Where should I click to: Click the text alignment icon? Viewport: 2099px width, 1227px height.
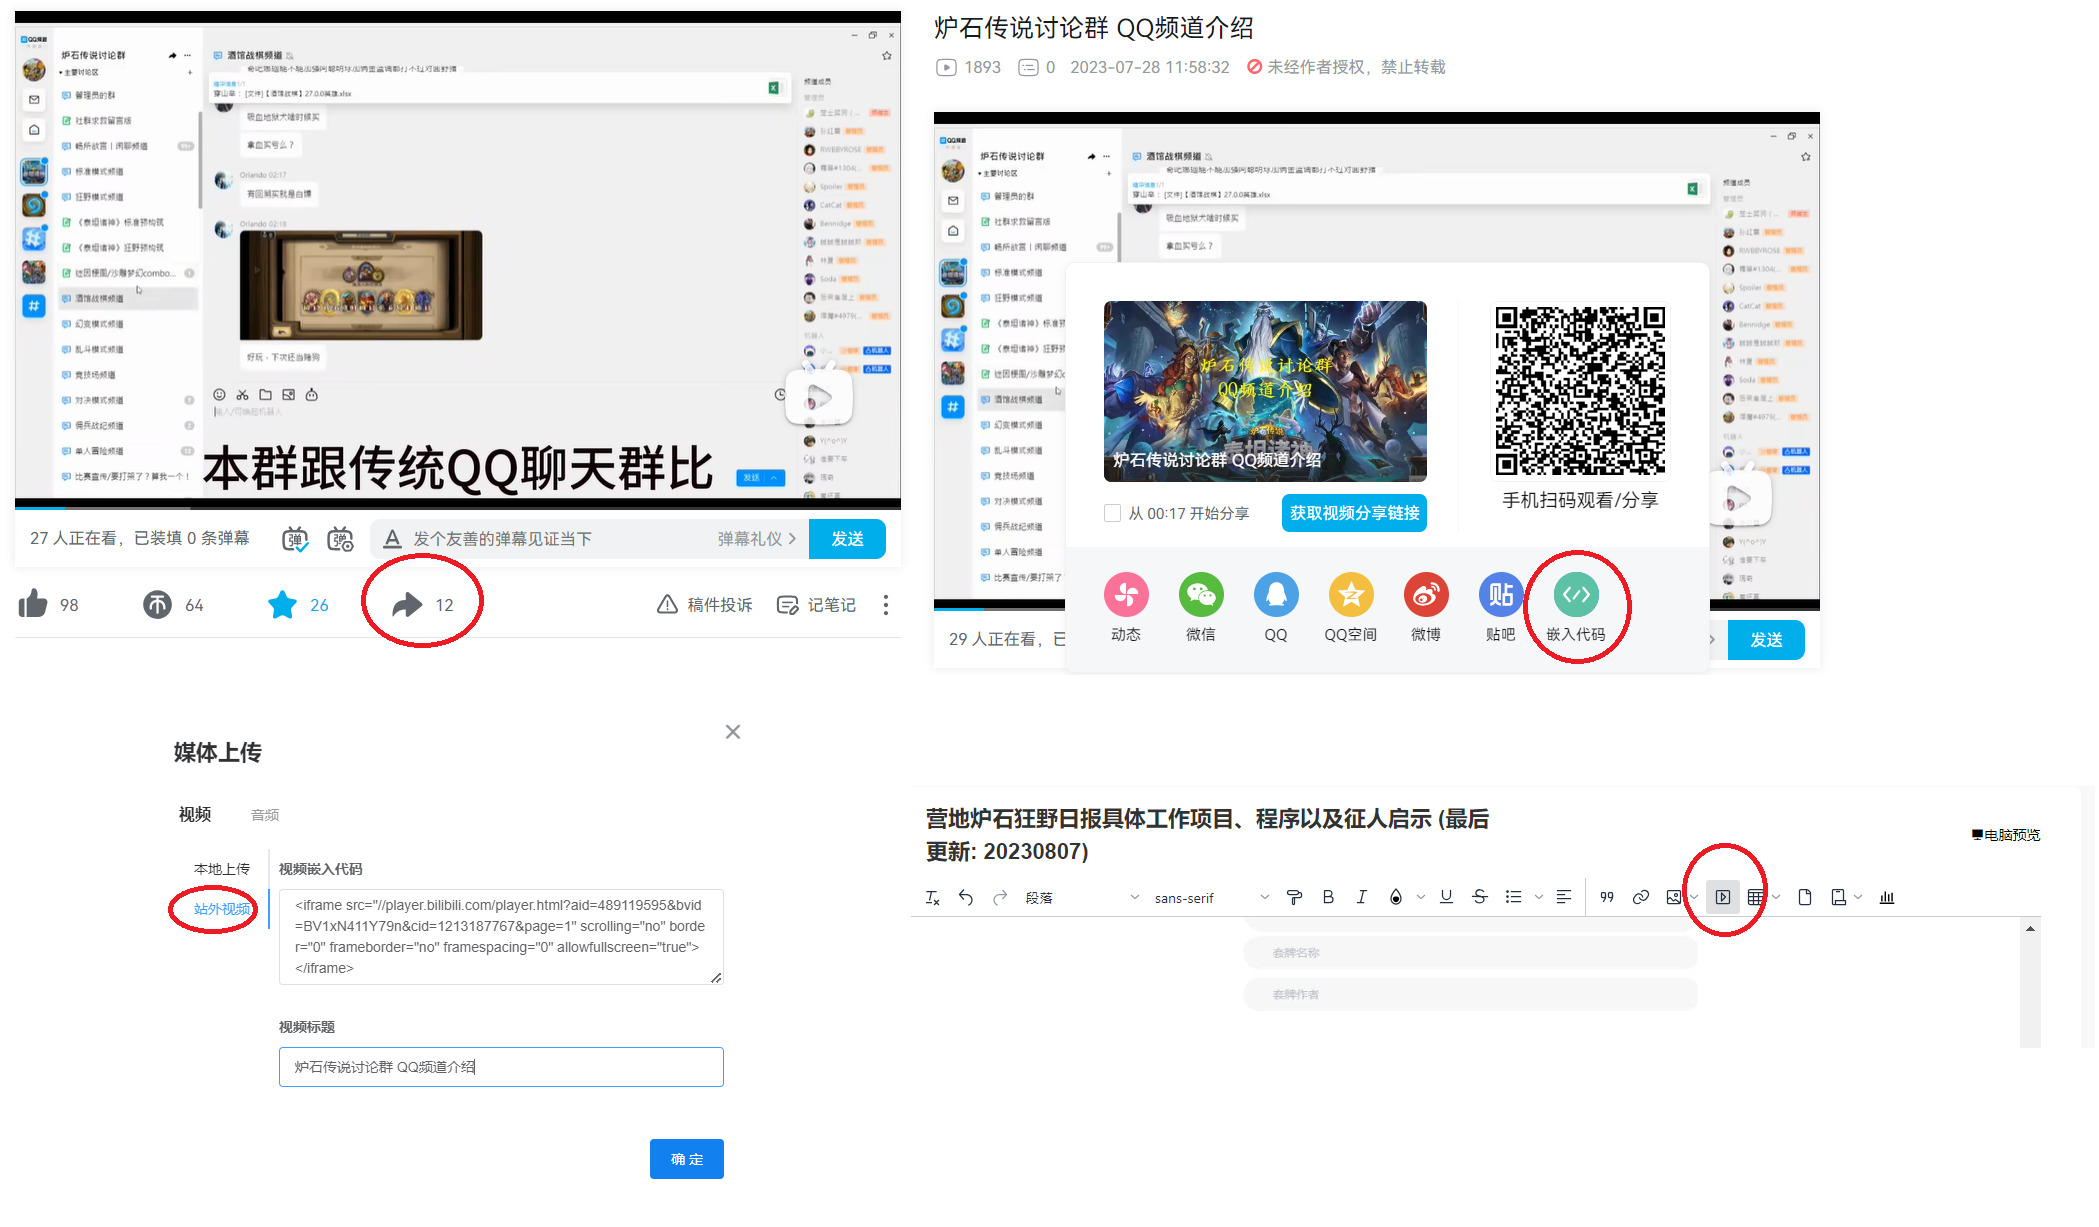(x=1564, y=898)
